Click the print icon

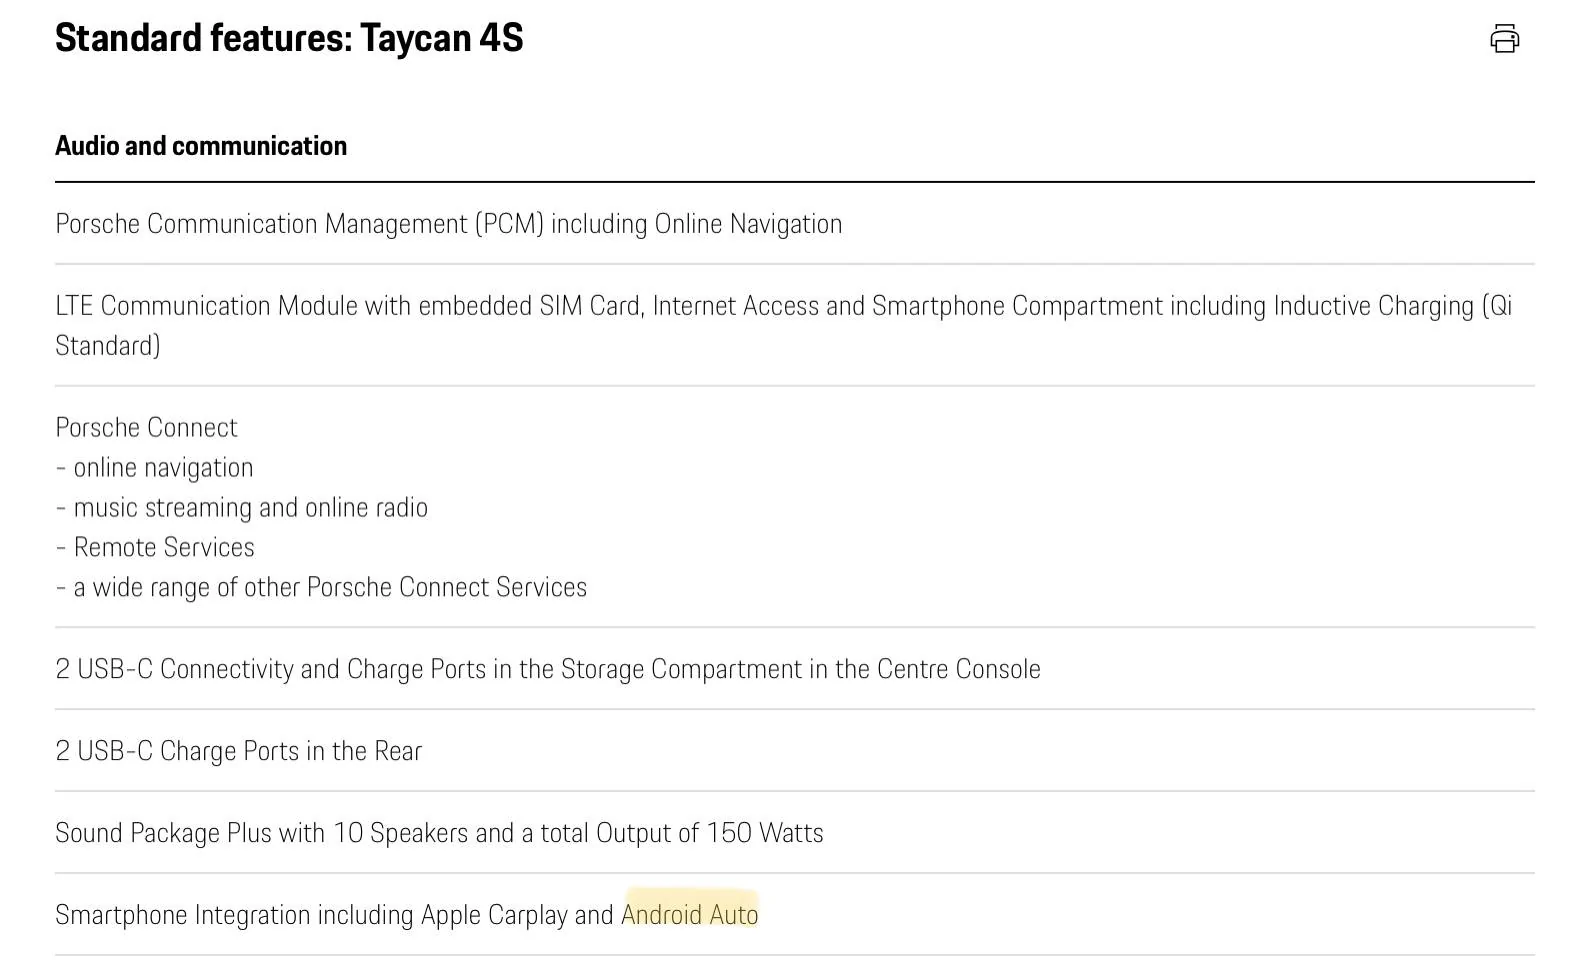tap(1504, 39)
